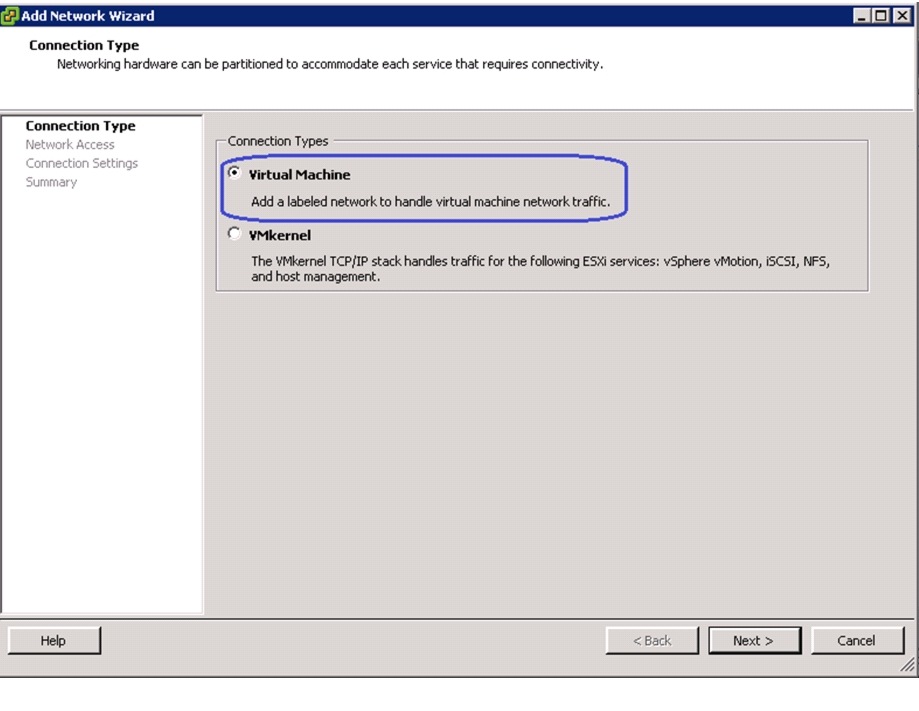Click the 'Connection Type' header title
The height and width of the screenshot is (711, 919).
pos(84,45)
